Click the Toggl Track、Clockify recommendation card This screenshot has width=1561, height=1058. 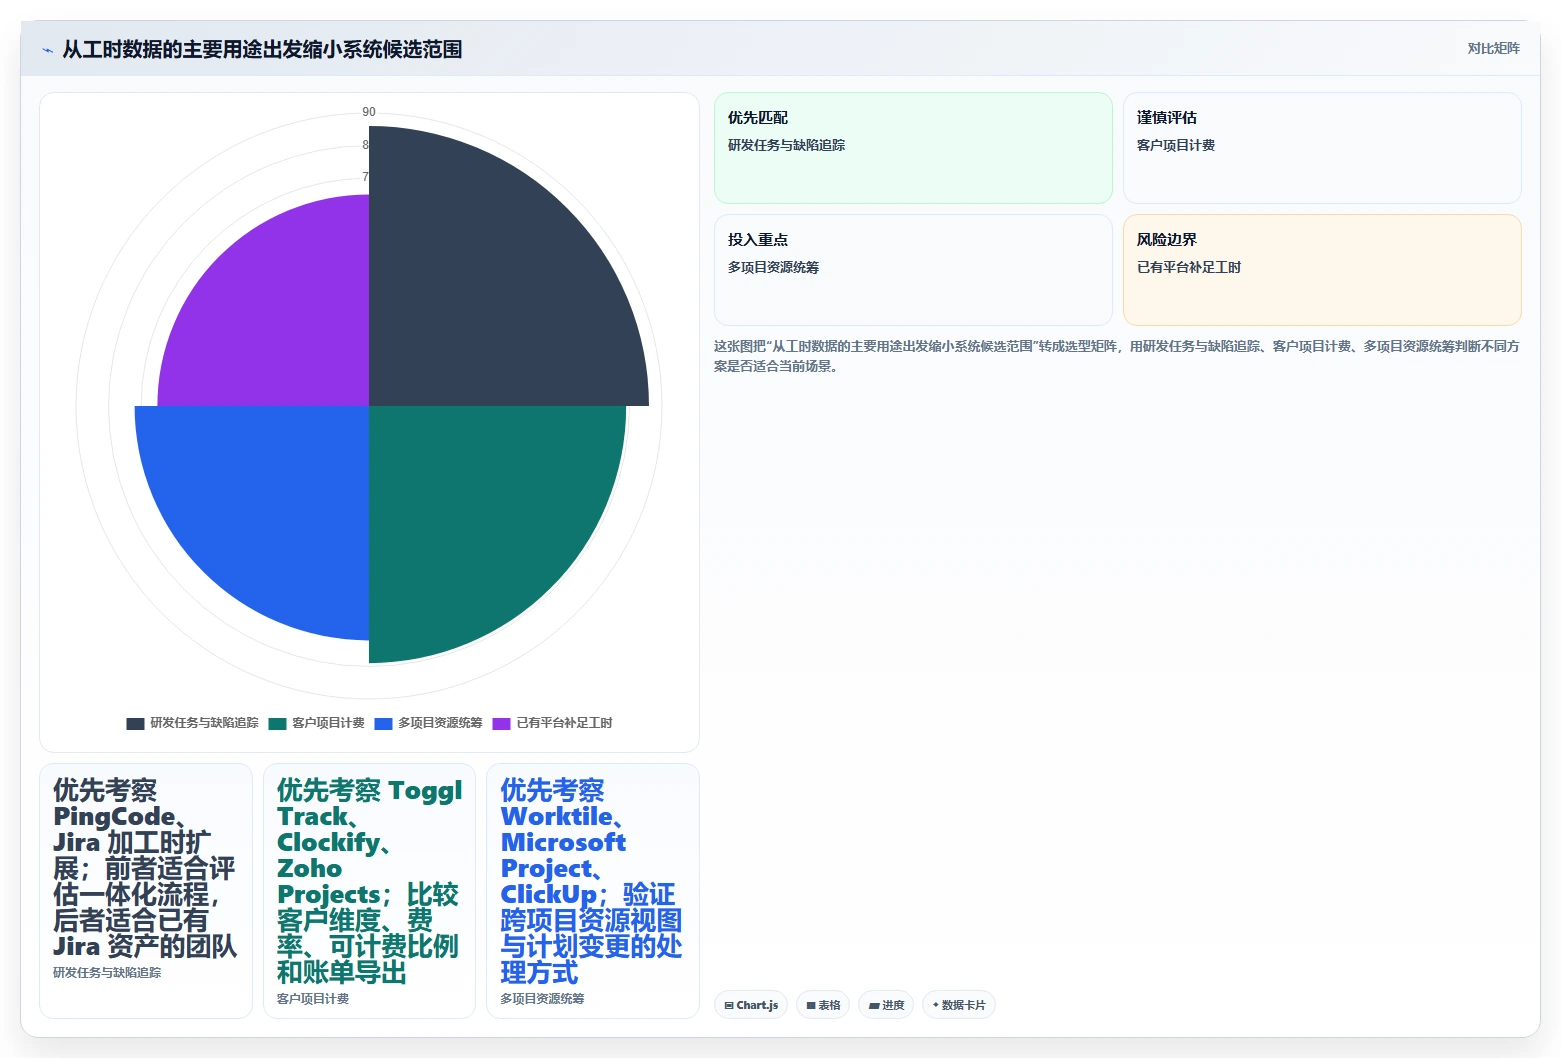(369, 891)
